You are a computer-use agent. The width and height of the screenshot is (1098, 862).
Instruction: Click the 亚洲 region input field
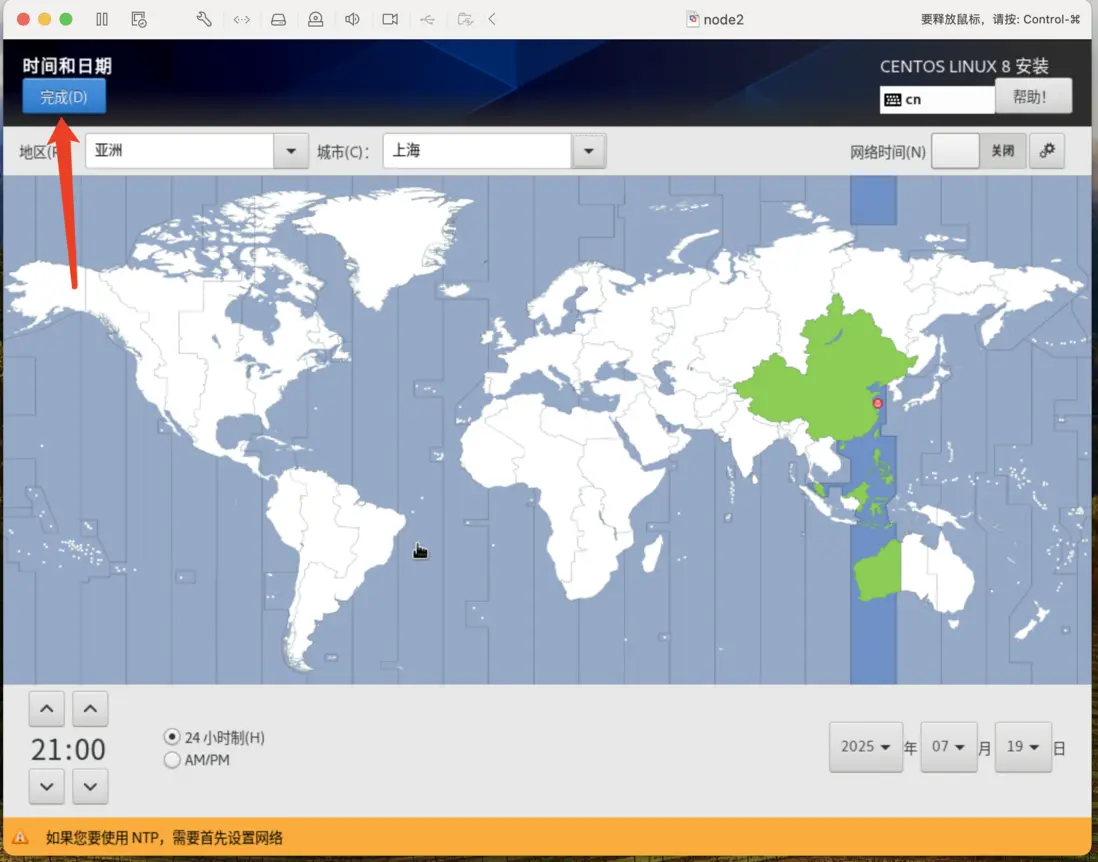click(x=179, y=151)
